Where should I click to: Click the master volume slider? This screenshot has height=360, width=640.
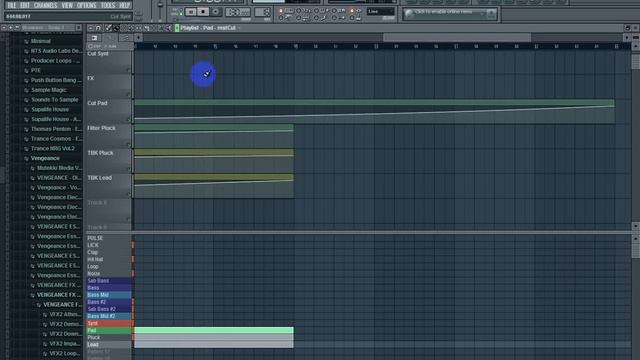160,9
